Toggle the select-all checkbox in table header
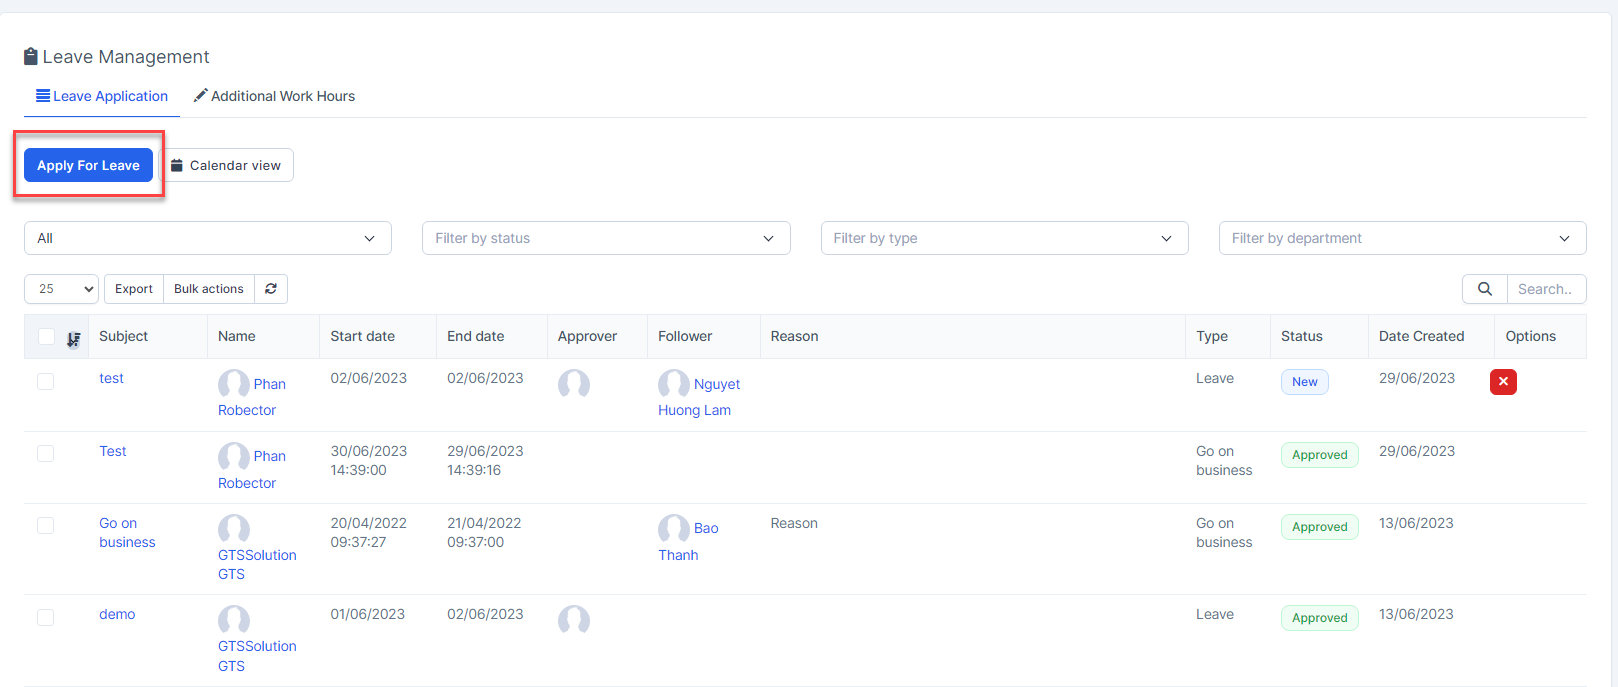Screen dimensions: 1618x687 point(46,337)
